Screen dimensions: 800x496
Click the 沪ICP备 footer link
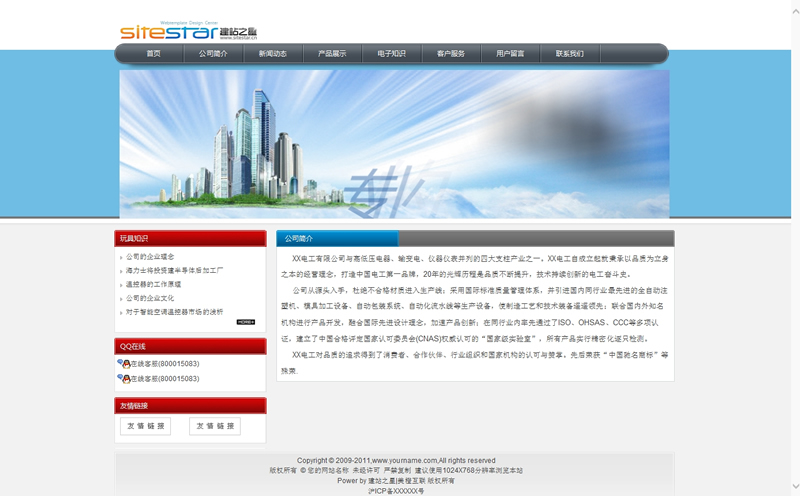point(396,491)
